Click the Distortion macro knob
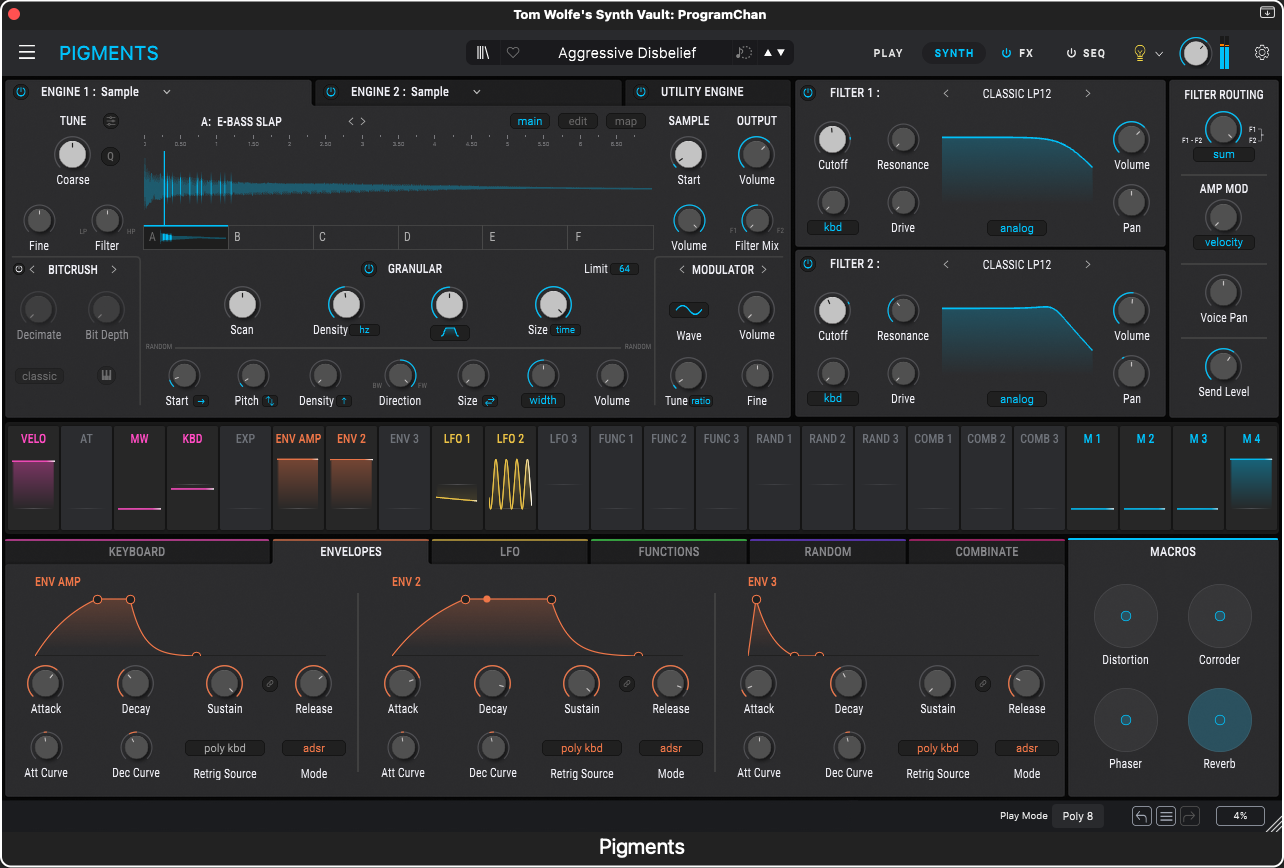 pyautogui.click(x=1126, y=616)
